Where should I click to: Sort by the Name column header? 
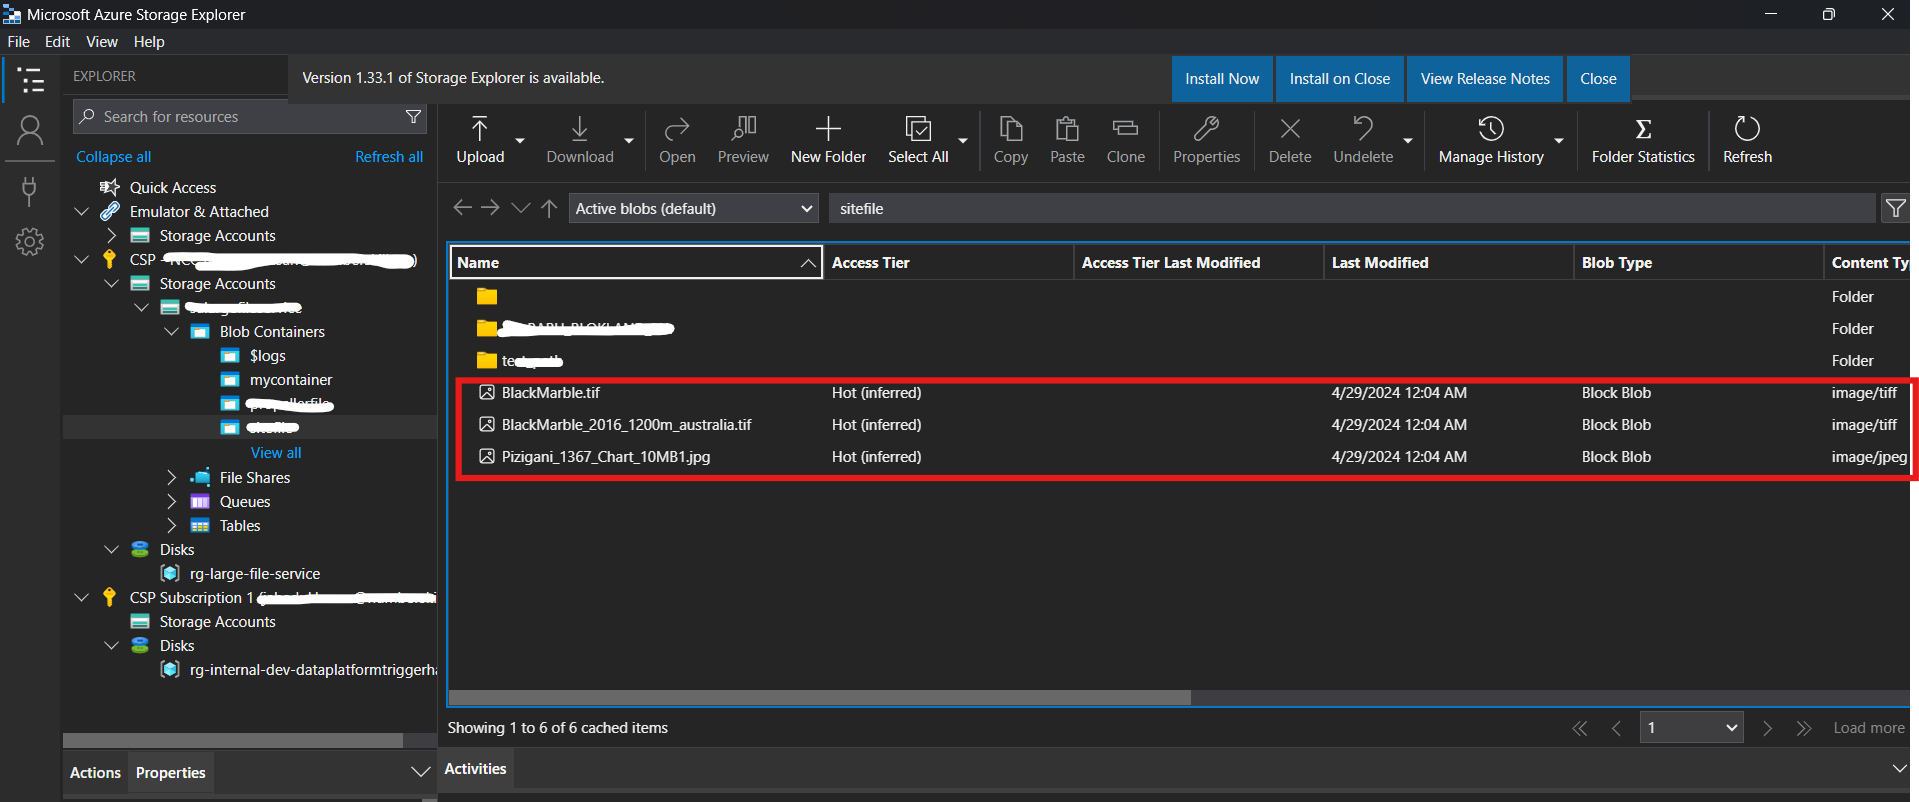636,262
